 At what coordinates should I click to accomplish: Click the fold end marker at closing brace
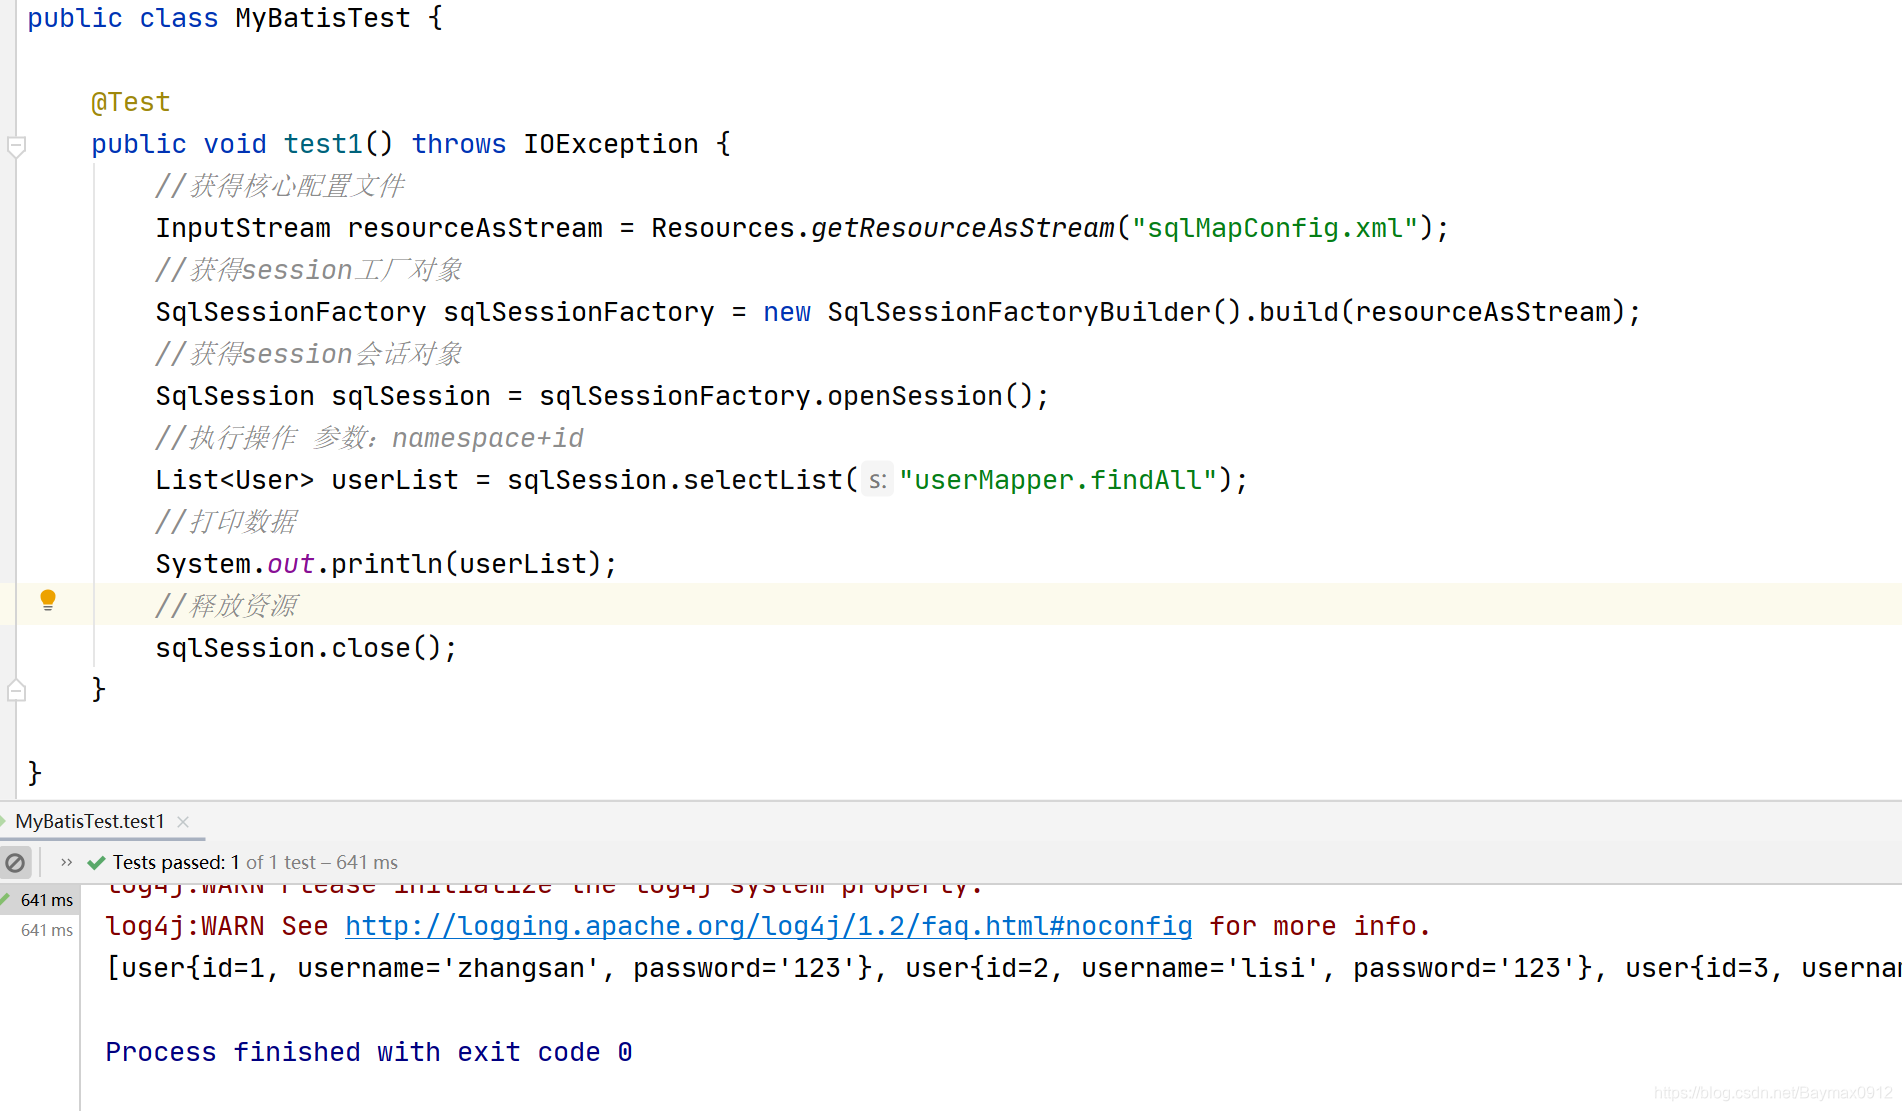[16, 690]
